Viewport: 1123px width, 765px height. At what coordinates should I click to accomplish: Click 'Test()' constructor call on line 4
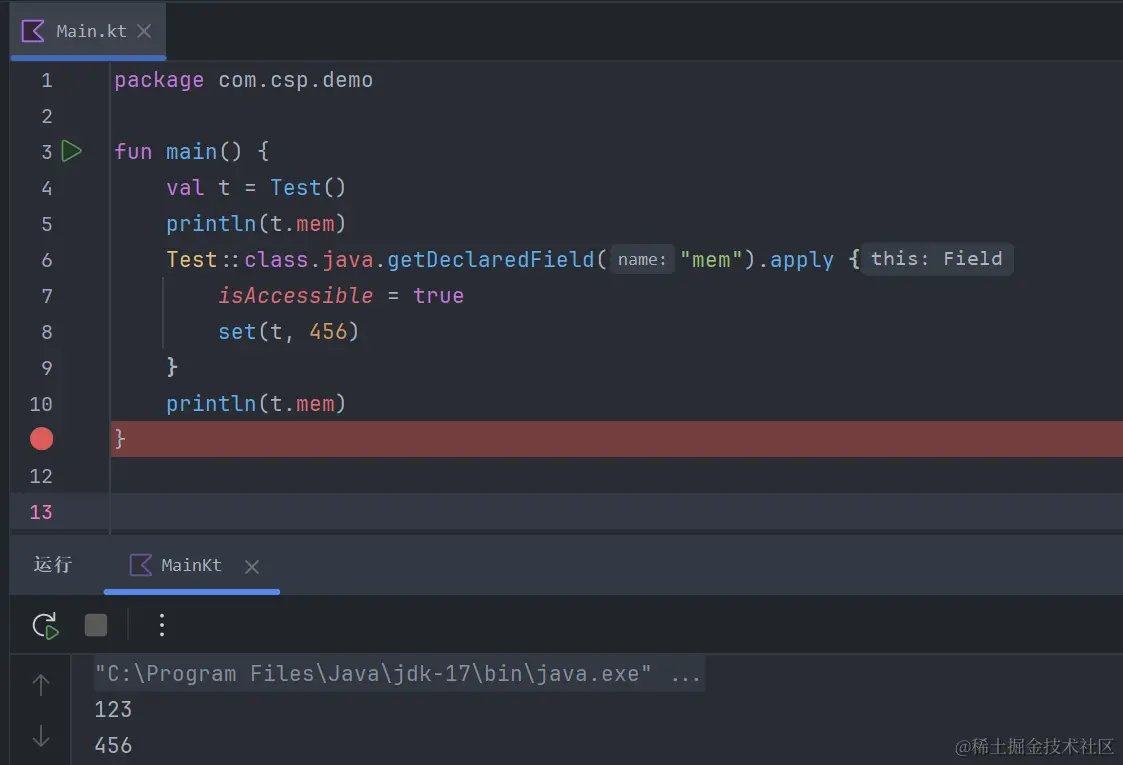click(308, 188)
